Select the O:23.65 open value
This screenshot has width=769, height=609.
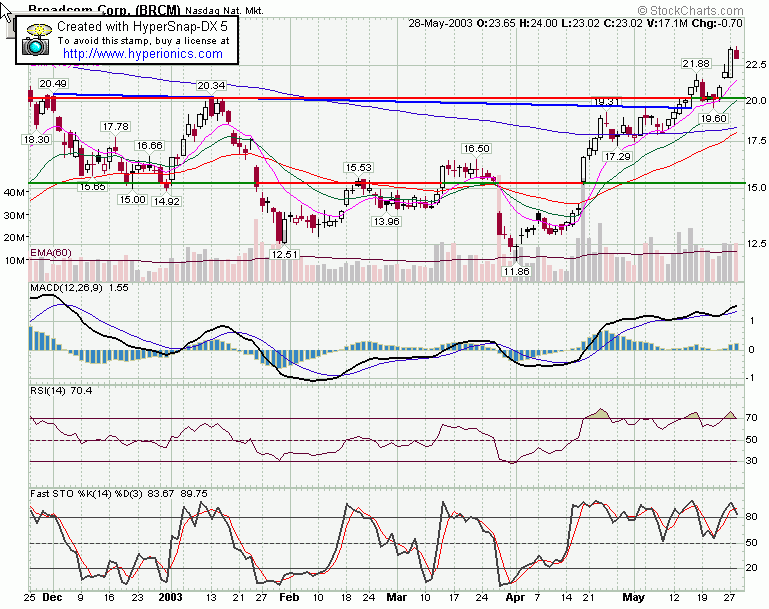click(495, 24)
